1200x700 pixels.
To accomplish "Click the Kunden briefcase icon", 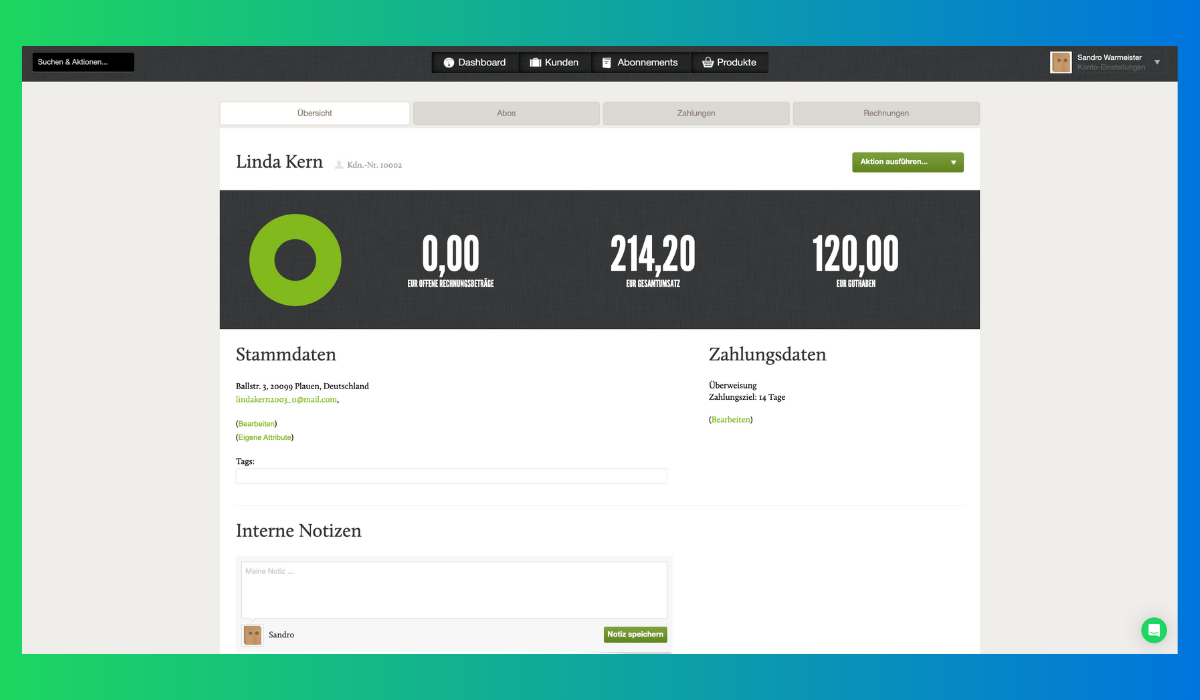I will [x=535, y=62].
